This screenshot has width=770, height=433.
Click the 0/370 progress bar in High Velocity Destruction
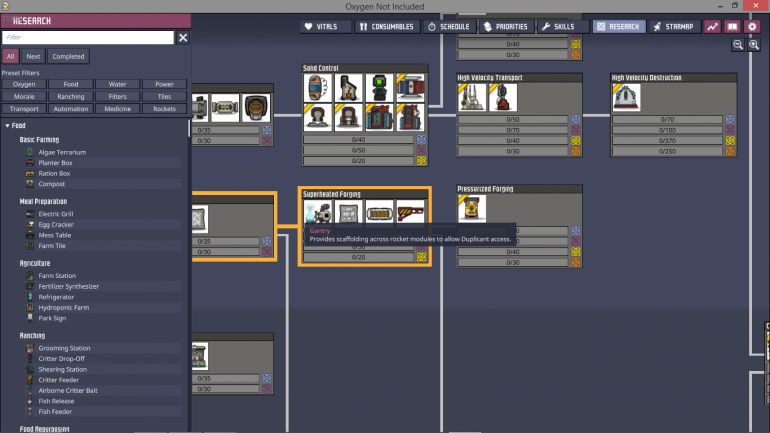[x=667, y=141]
